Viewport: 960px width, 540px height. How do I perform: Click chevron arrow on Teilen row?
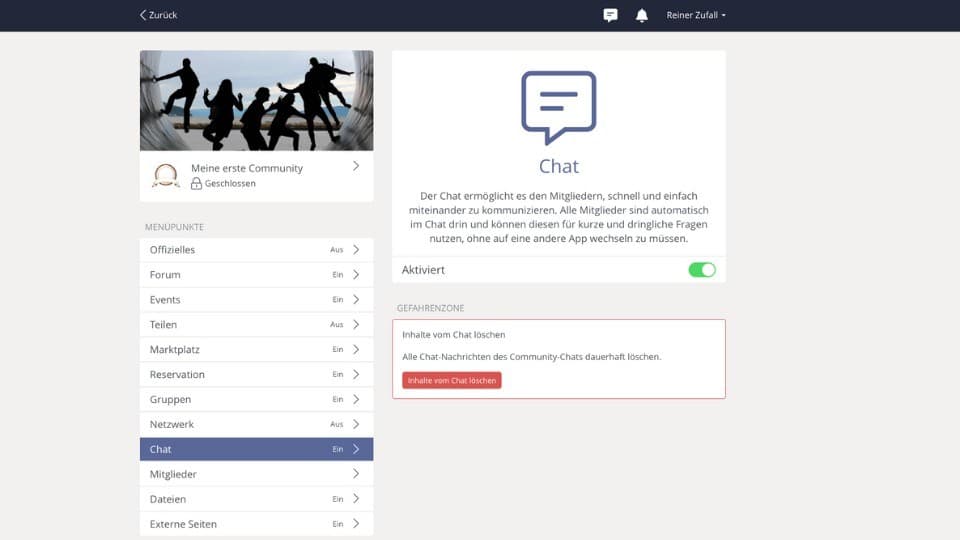(356, 324)
